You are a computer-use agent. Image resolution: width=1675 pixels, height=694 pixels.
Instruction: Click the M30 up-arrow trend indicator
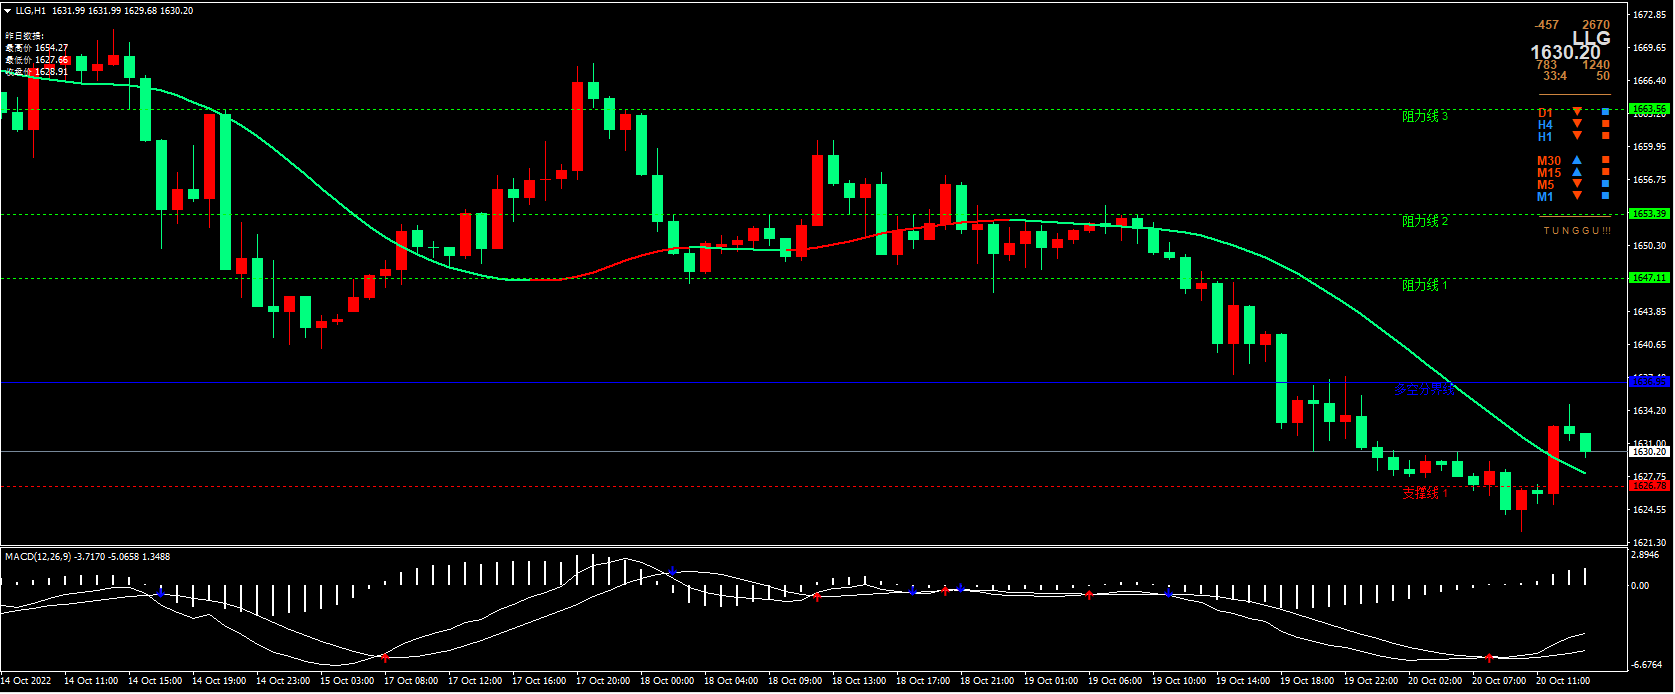coord(1577,160)
